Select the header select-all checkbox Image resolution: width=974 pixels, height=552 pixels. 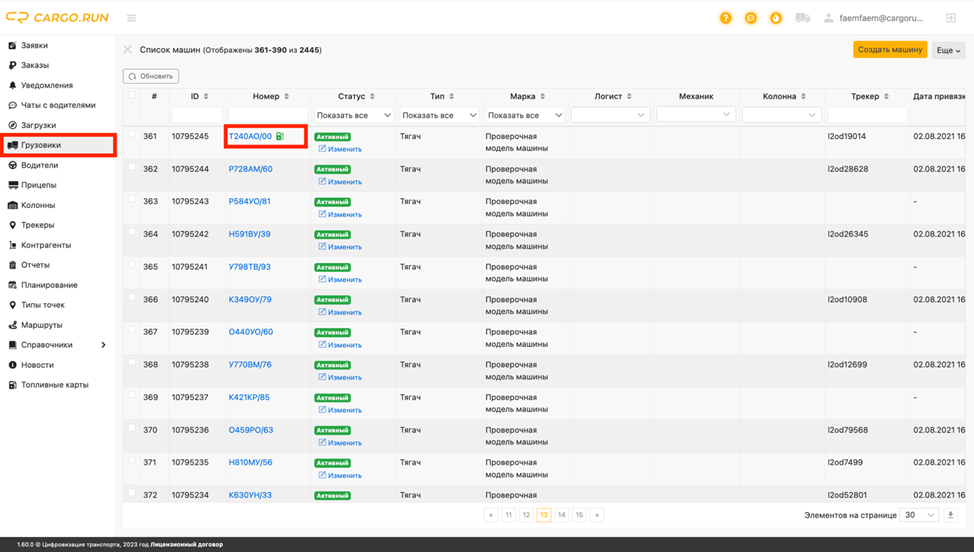coord(132,95)
